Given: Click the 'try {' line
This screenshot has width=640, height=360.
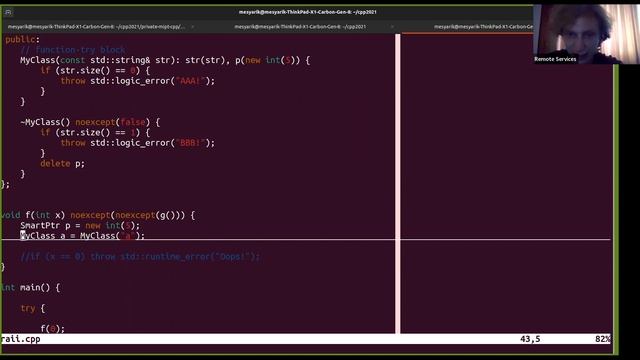Looking at the screenshot, I should pyautogui.click(x=33, y=308).
